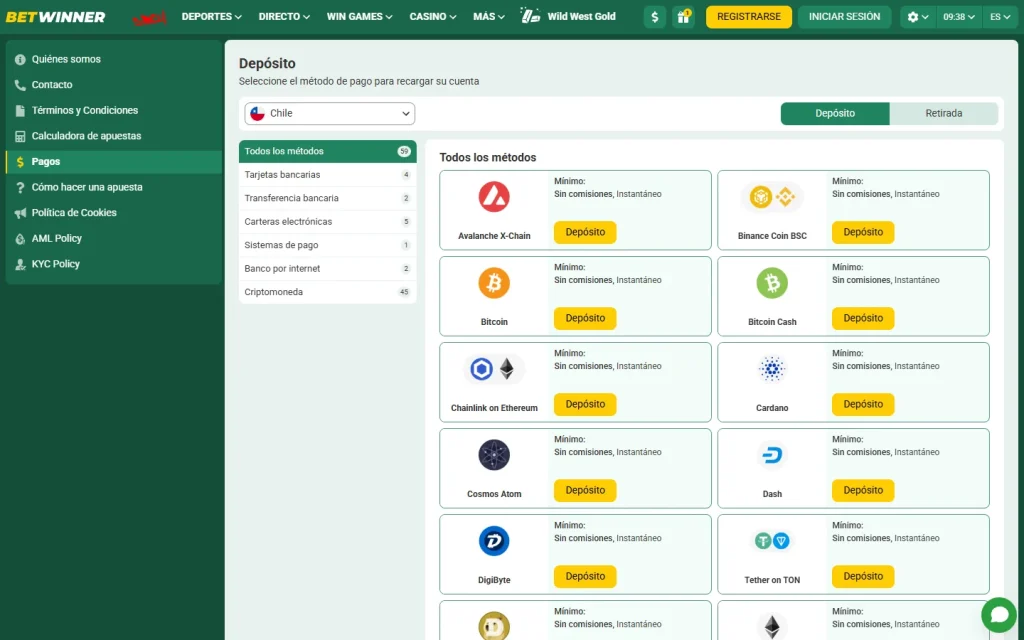Click Depósito button for Dash

point(863,490)
